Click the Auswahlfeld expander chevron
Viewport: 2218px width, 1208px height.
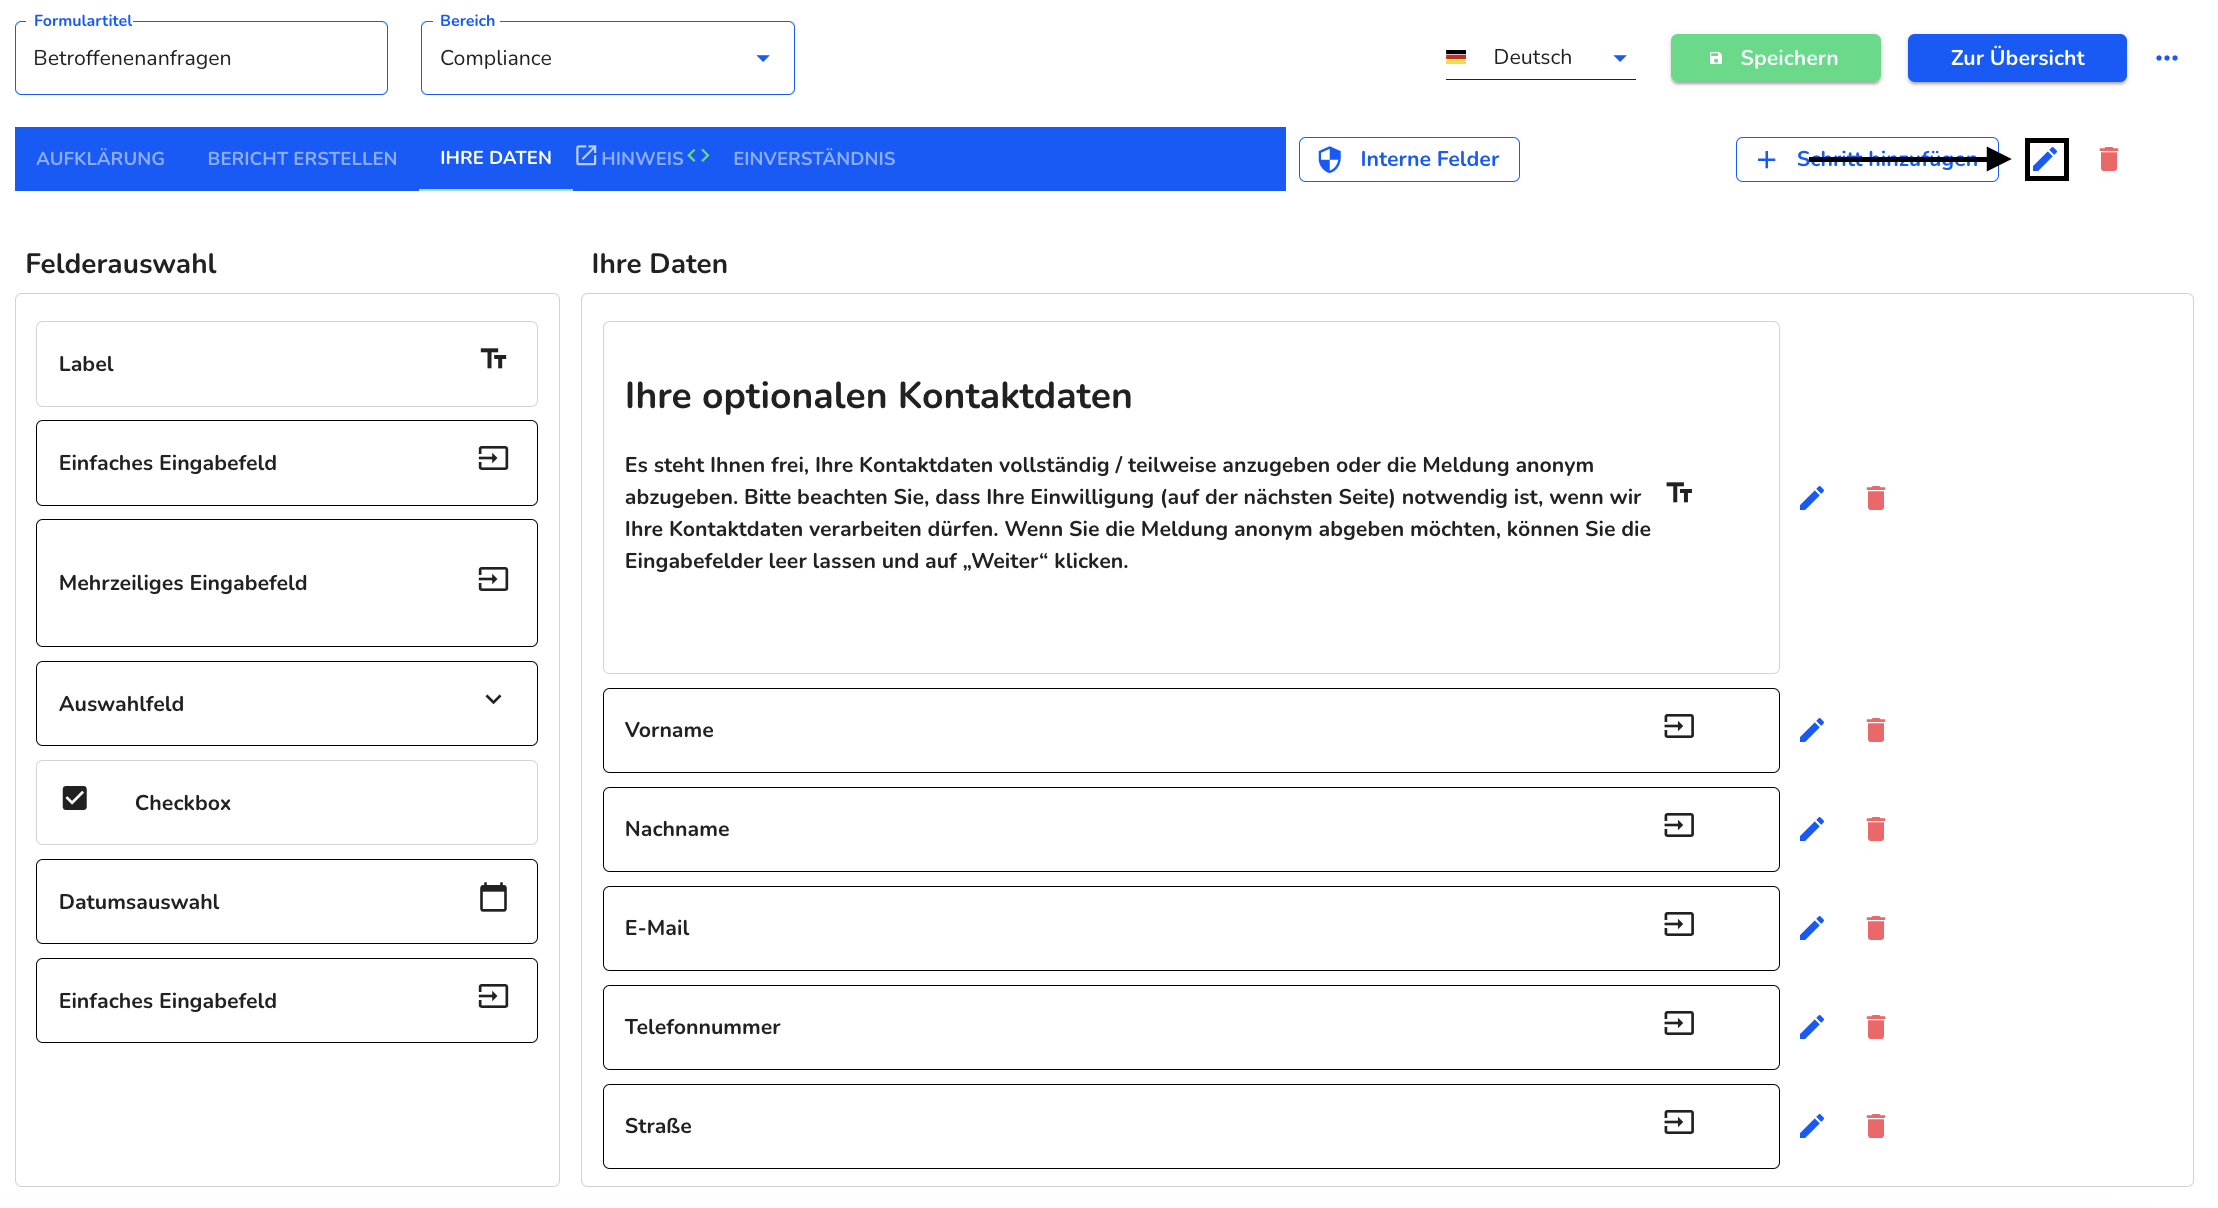[x=492, y=702]
